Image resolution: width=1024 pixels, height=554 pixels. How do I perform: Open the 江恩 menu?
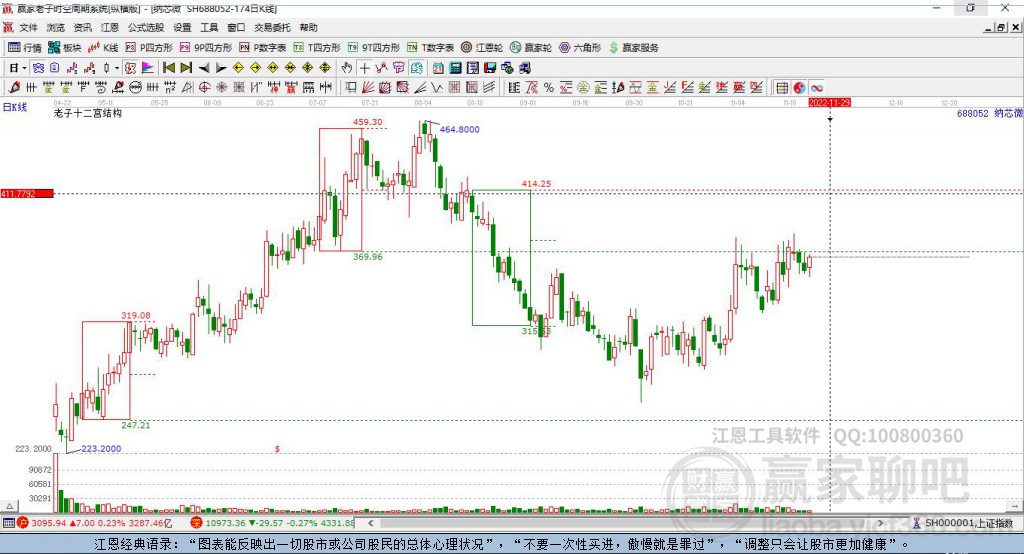point(110,27)
